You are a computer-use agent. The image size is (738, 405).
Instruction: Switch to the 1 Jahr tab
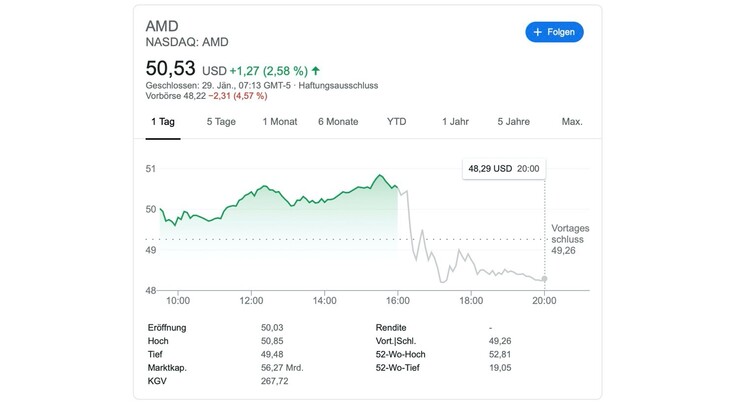[x=455, y=121]
